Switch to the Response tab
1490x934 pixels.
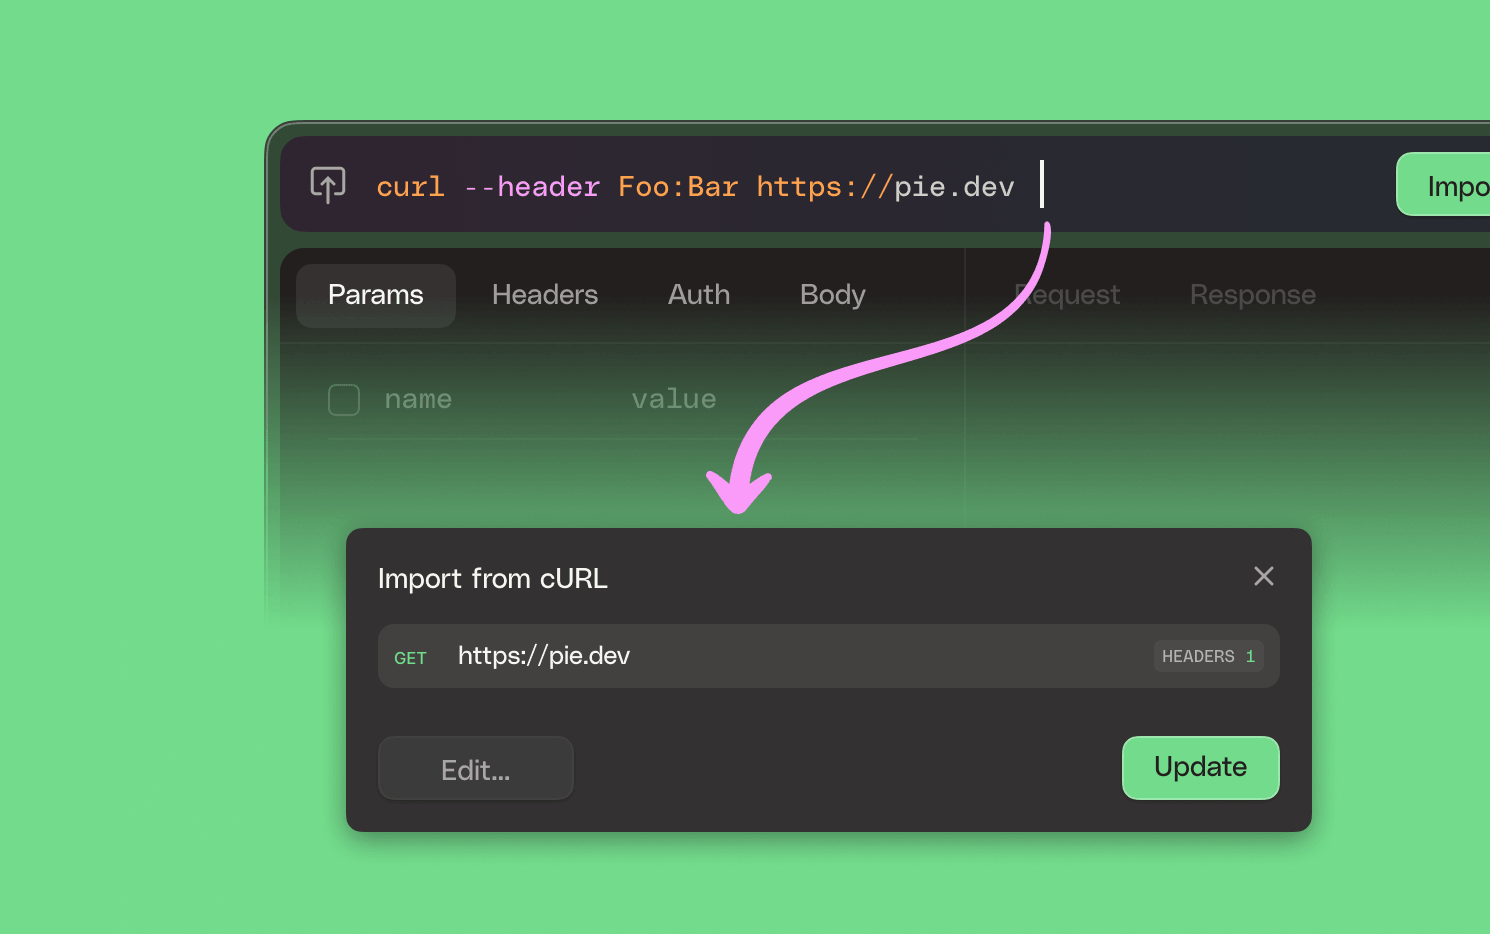[1252, 295]
